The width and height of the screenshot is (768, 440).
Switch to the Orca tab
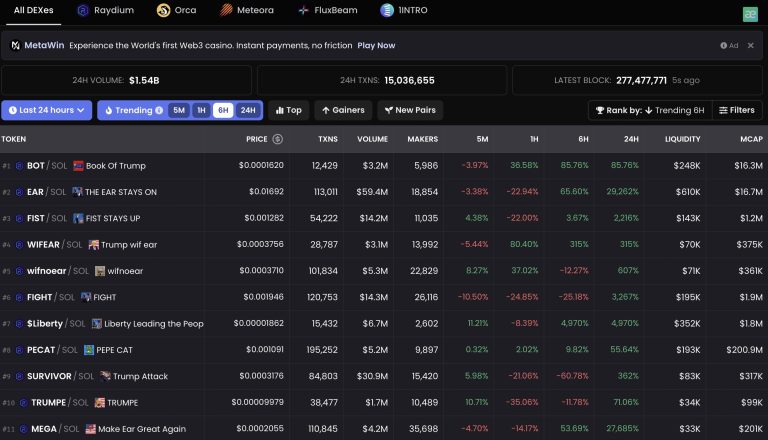(x=176, y=10)
